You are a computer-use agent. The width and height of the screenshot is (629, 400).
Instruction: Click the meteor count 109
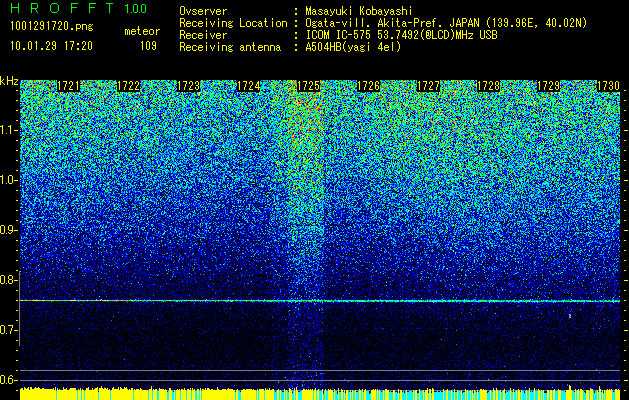coord(148,46)
